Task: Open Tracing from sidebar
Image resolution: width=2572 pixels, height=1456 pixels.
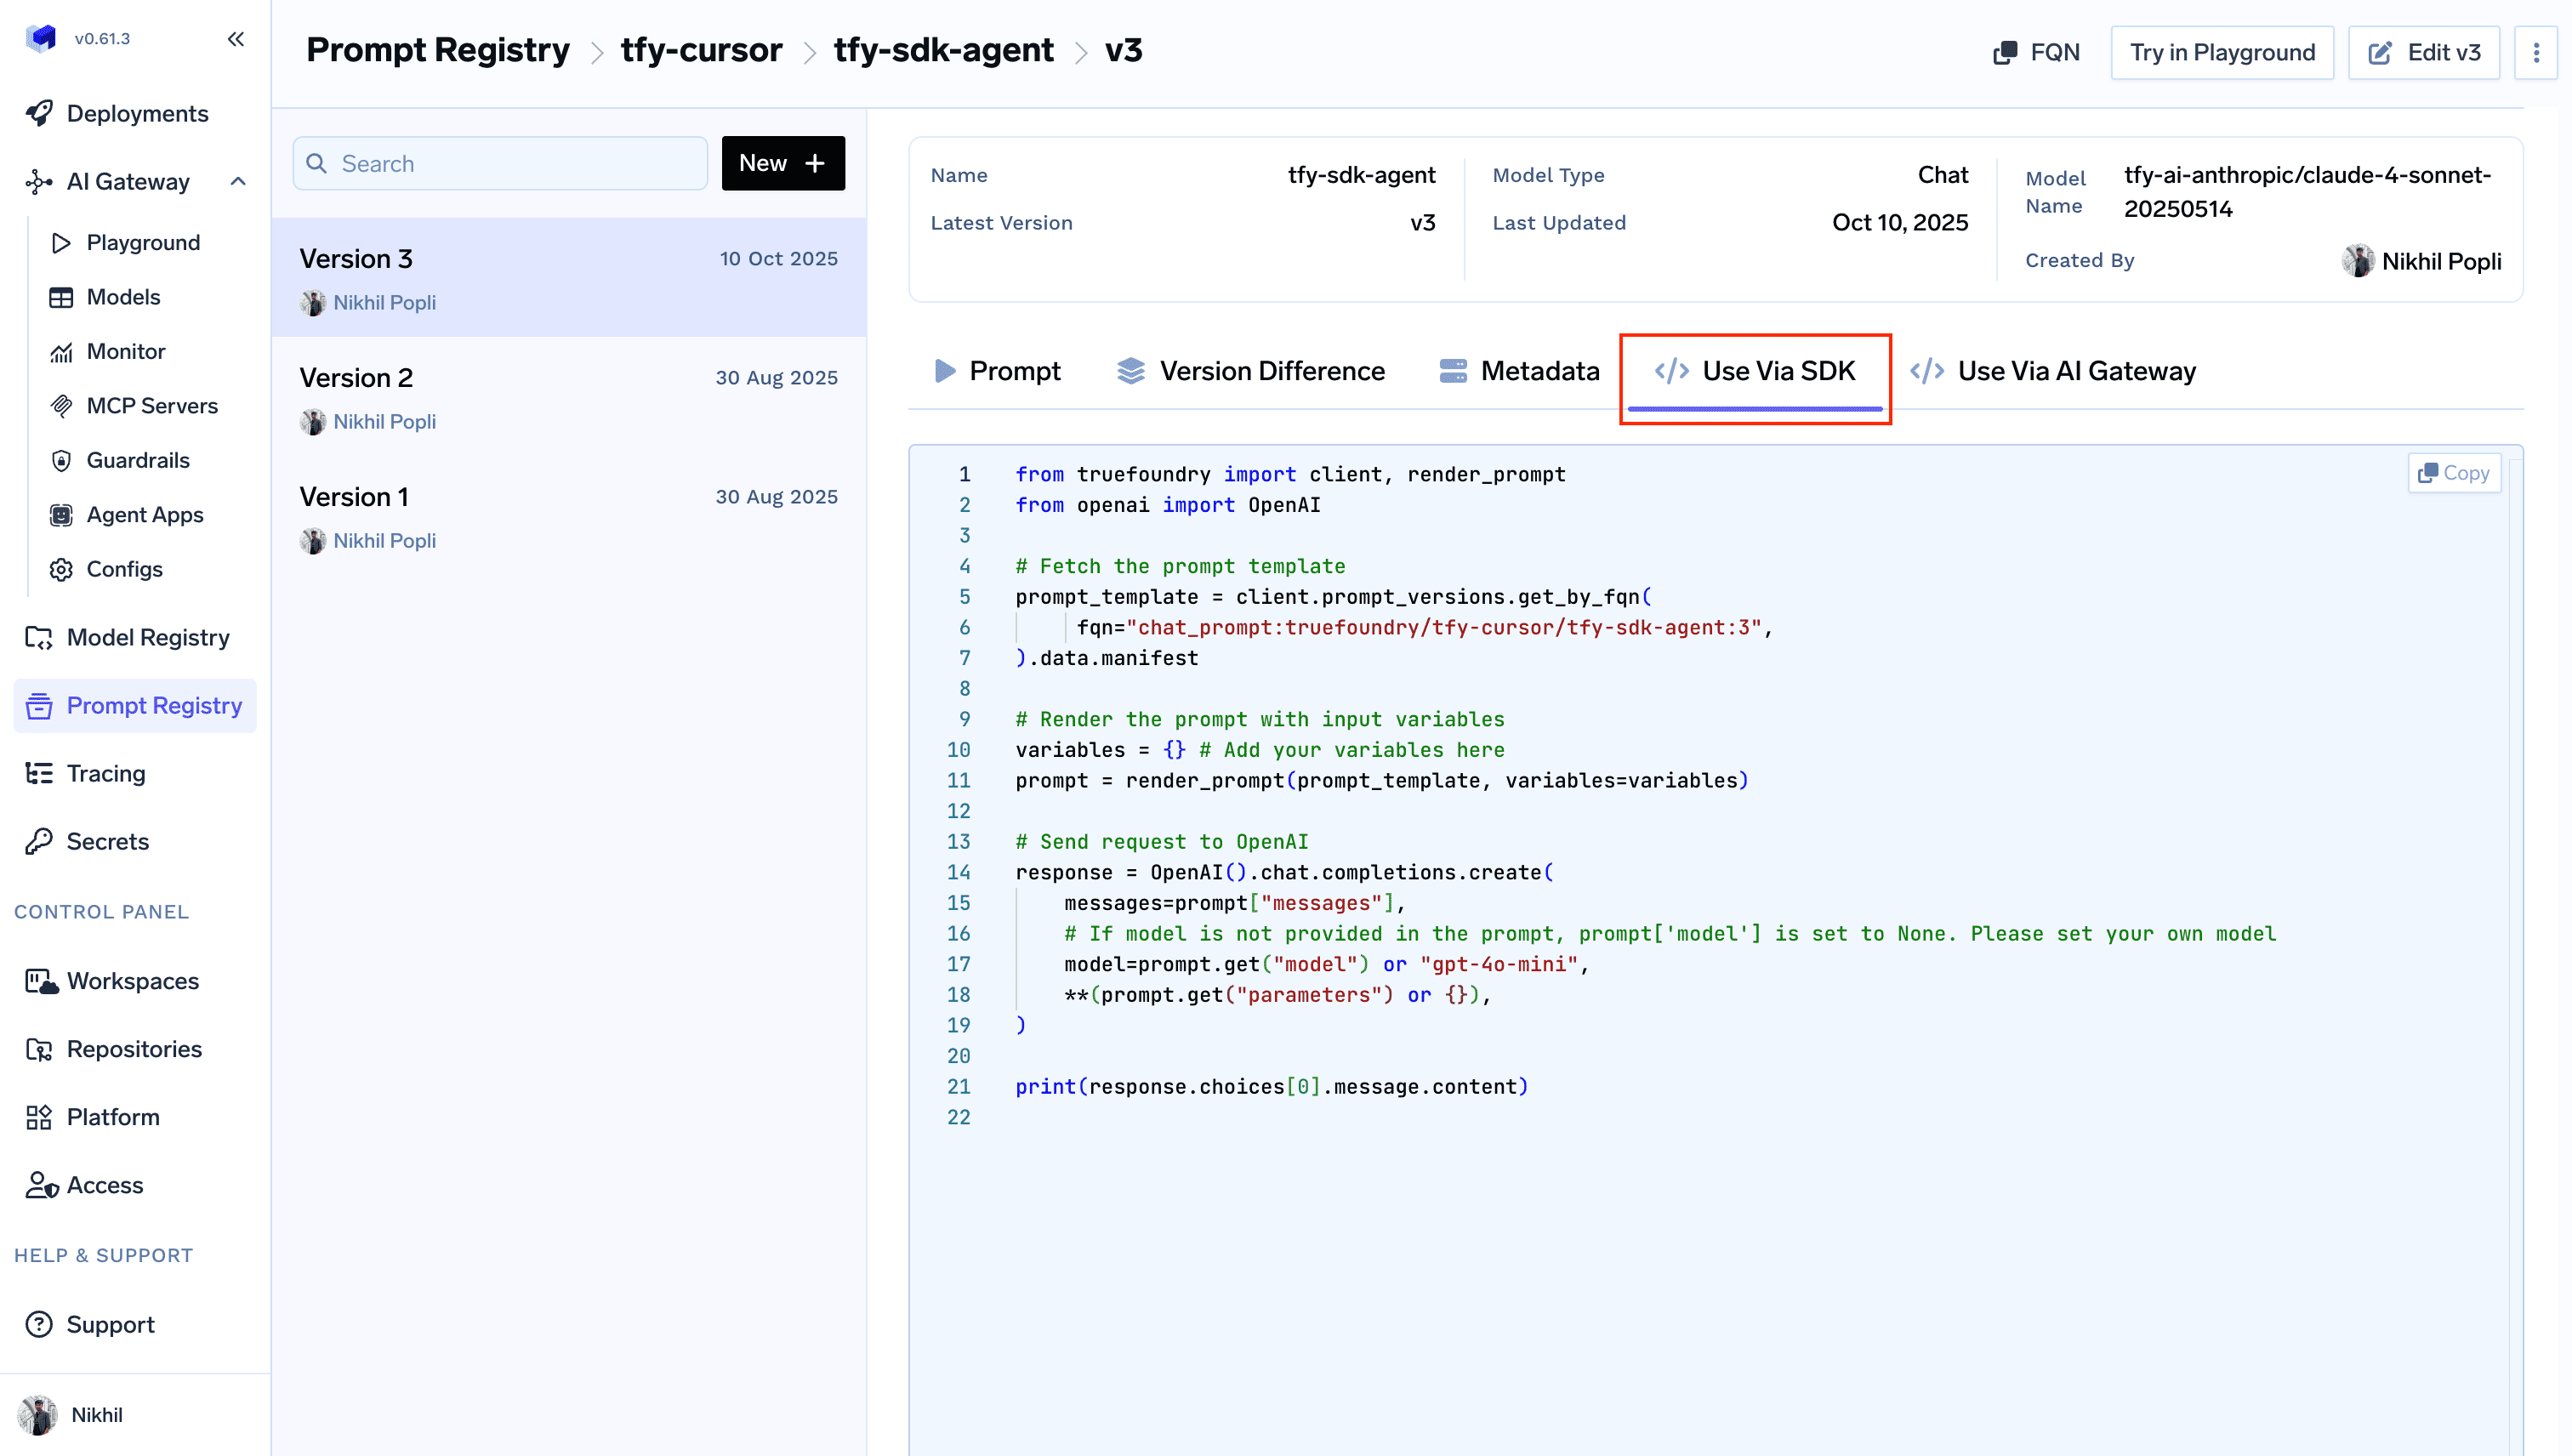Action: pos(105,773)
